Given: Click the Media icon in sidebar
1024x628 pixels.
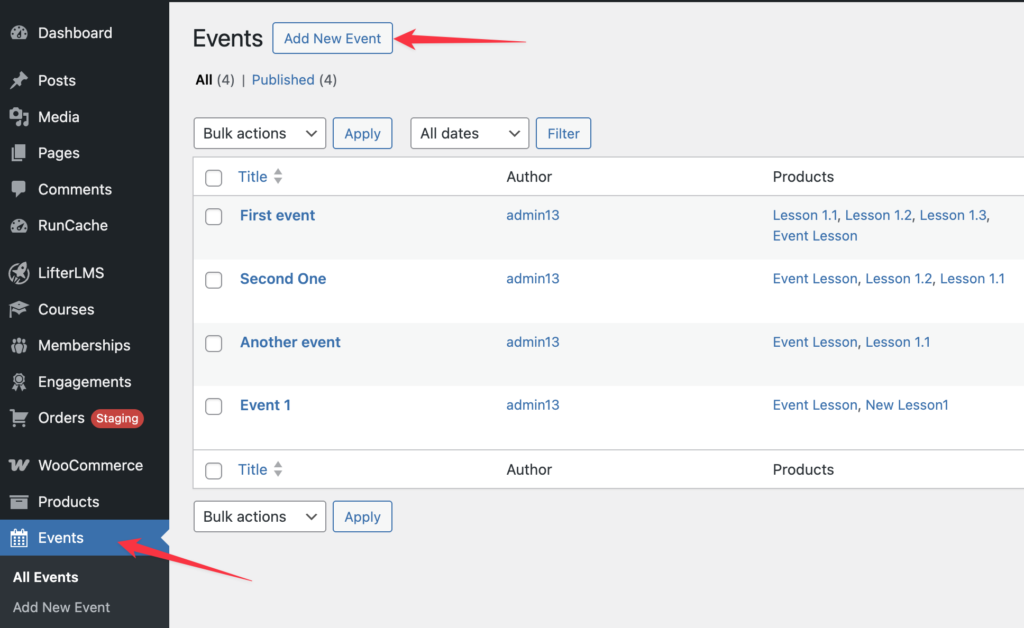Looking at the screenshot, I should [x=19, y=117].
